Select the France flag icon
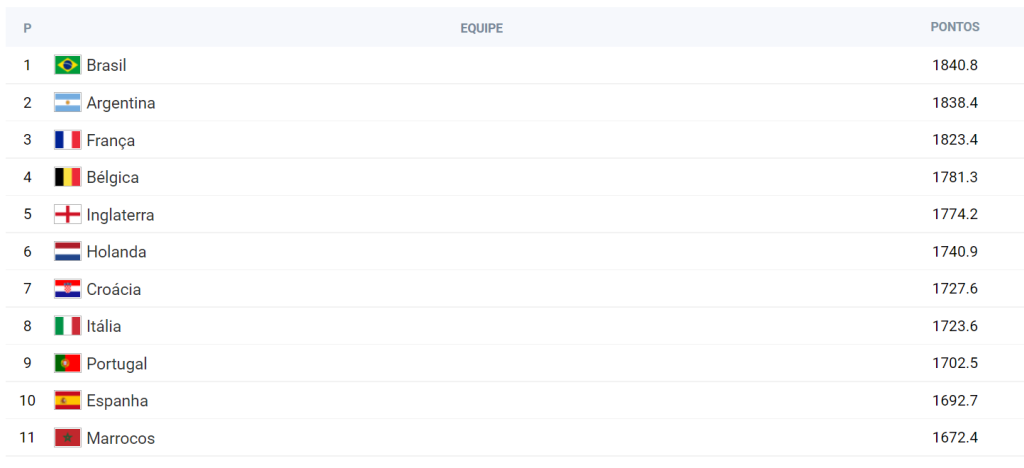 pyautogui.click(x=67, y=140)
